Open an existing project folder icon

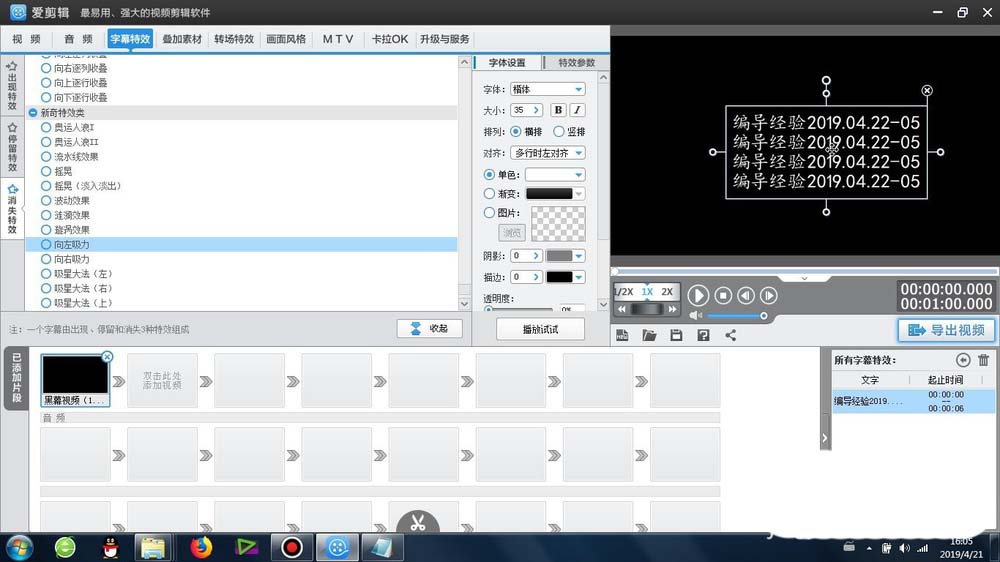649,335
